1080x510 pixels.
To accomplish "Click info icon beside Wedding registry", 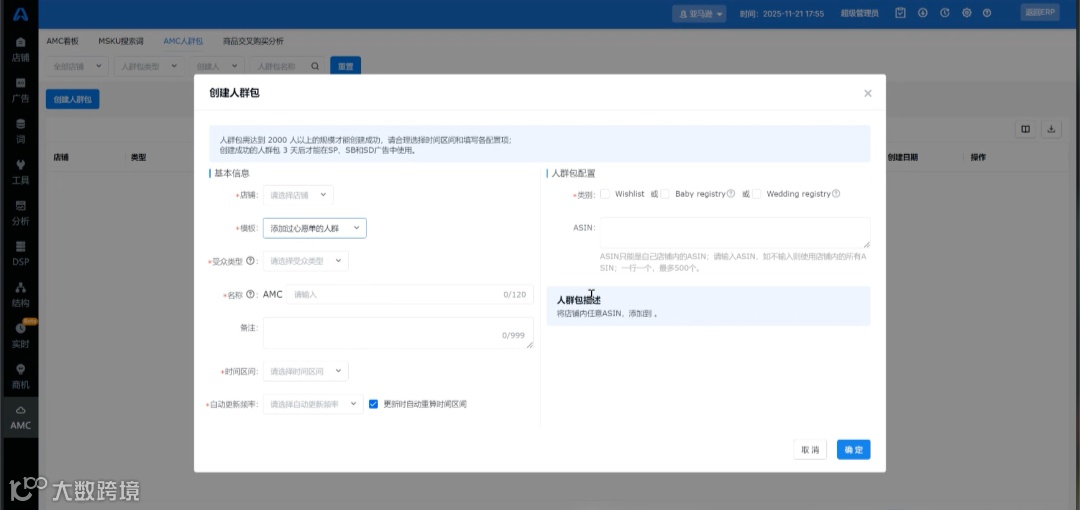I will pos(836,194).
